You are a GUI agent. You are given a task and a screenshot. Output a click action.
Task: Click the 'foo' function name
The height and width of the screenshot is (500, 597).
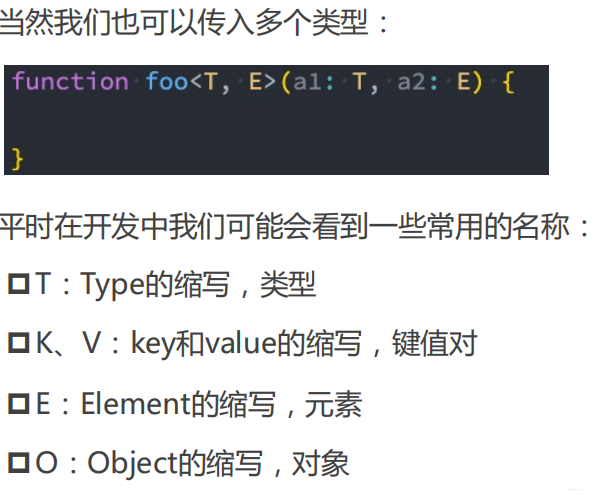click(x=167, y=81)
